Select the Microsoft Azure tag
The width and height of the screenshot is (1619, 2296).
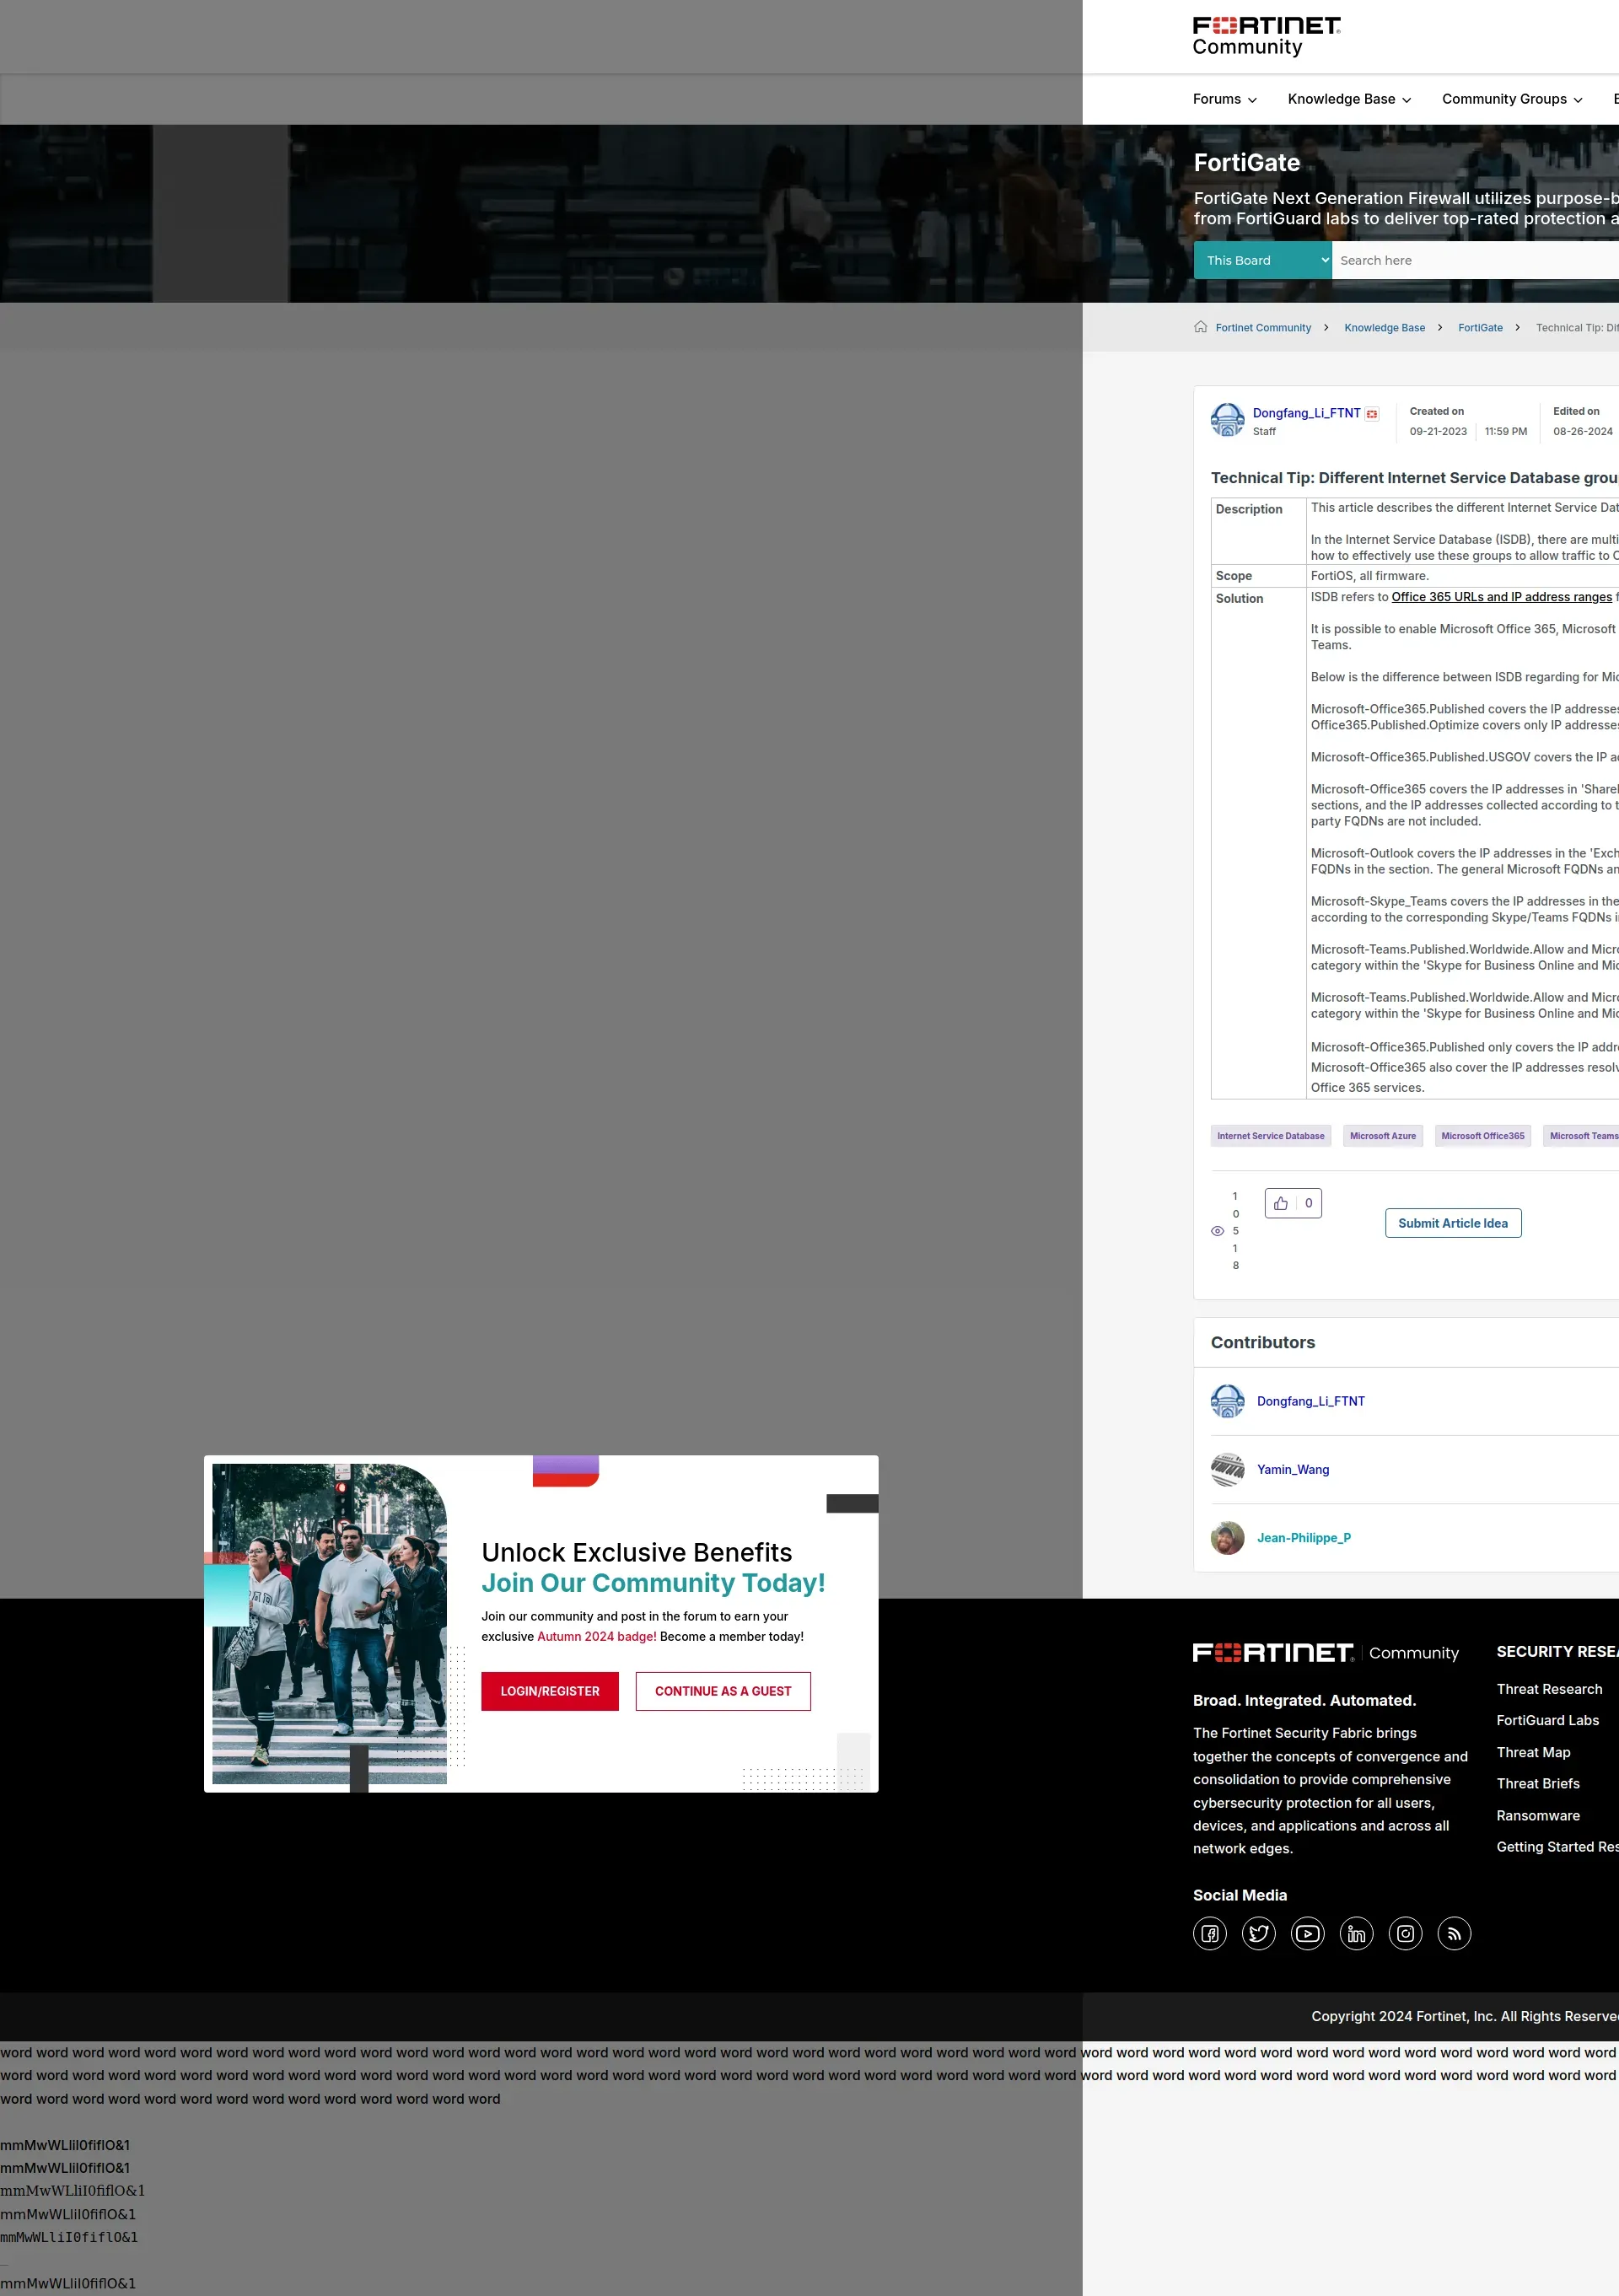[1382, 1136]
